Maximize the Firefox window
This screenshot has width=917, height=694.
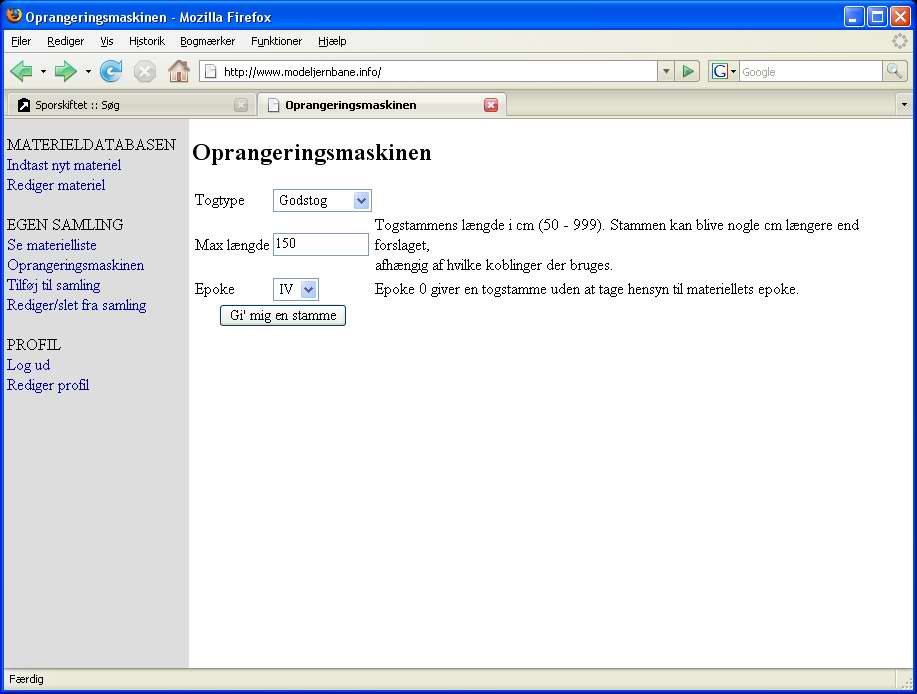pyautogui.click(x=877, y=16)
